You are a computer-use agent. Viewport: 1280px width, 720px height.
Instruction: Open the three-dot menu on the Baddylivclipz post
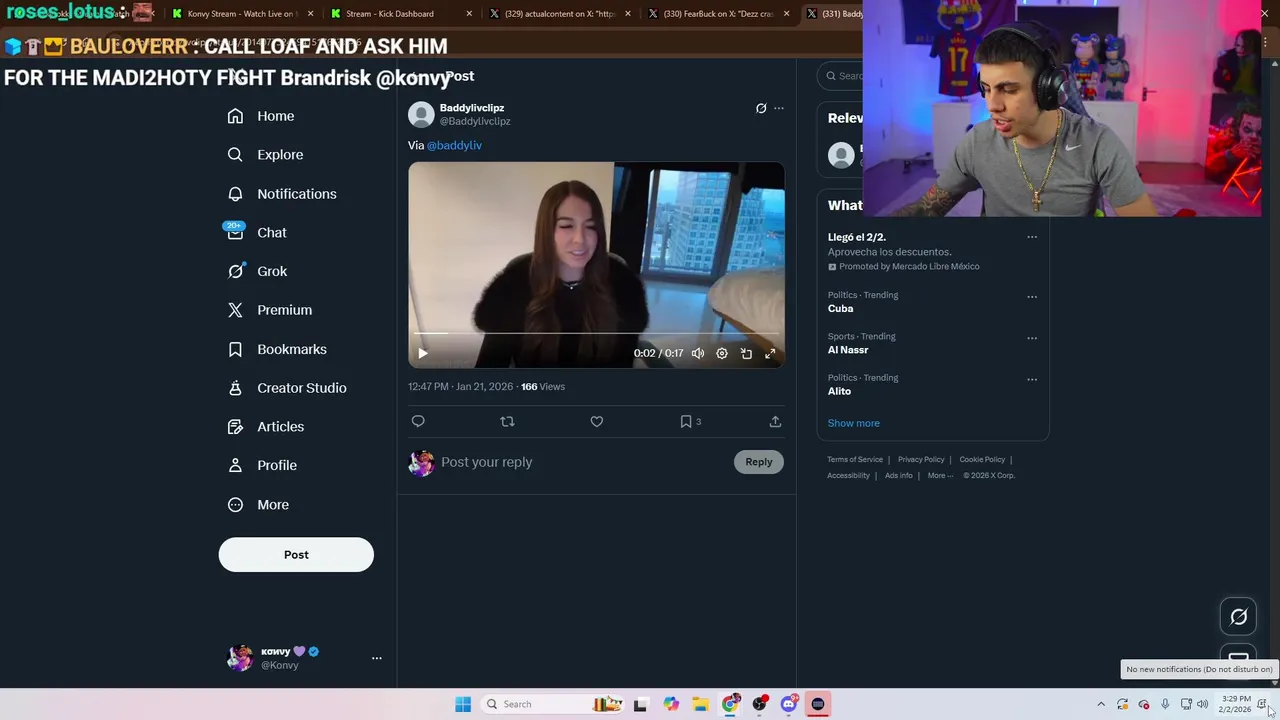(x=779, y=108)
